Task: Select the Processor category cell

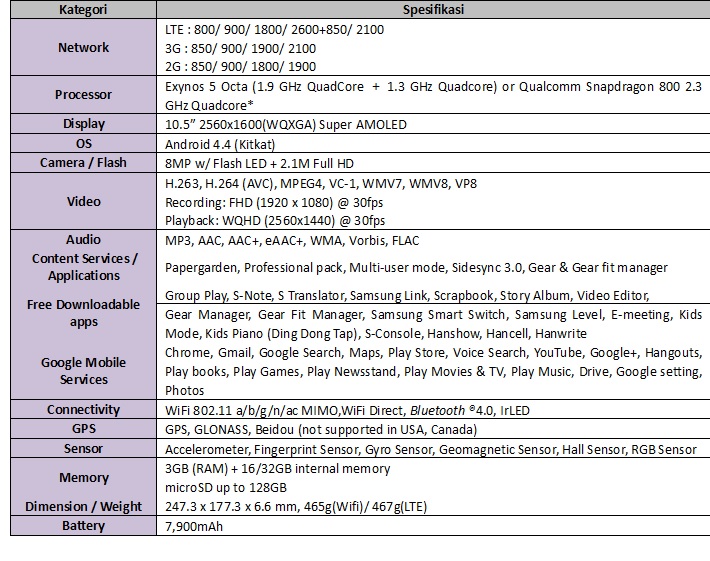Action: [83, 95]
